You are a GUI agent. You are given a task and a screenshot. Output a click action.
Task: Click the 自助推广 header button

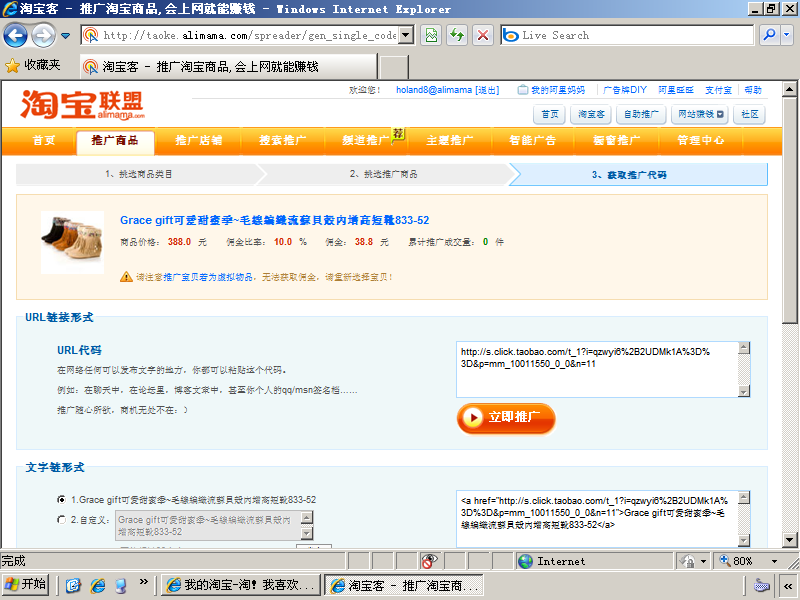point(641,114)
